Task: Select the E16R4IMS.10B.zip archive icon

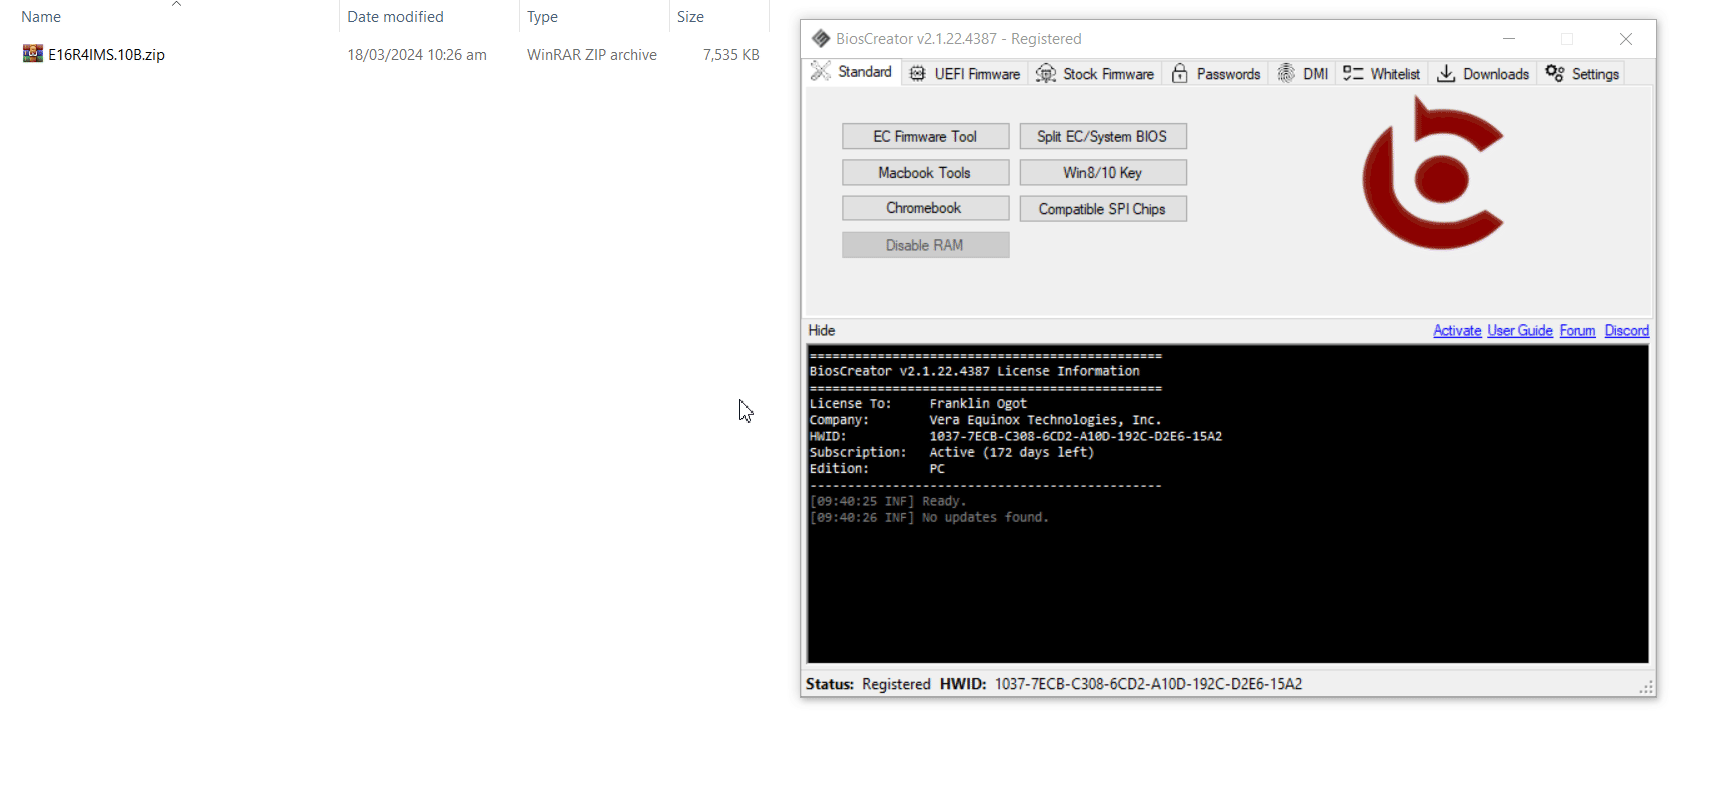Action: tap(33, 54)
